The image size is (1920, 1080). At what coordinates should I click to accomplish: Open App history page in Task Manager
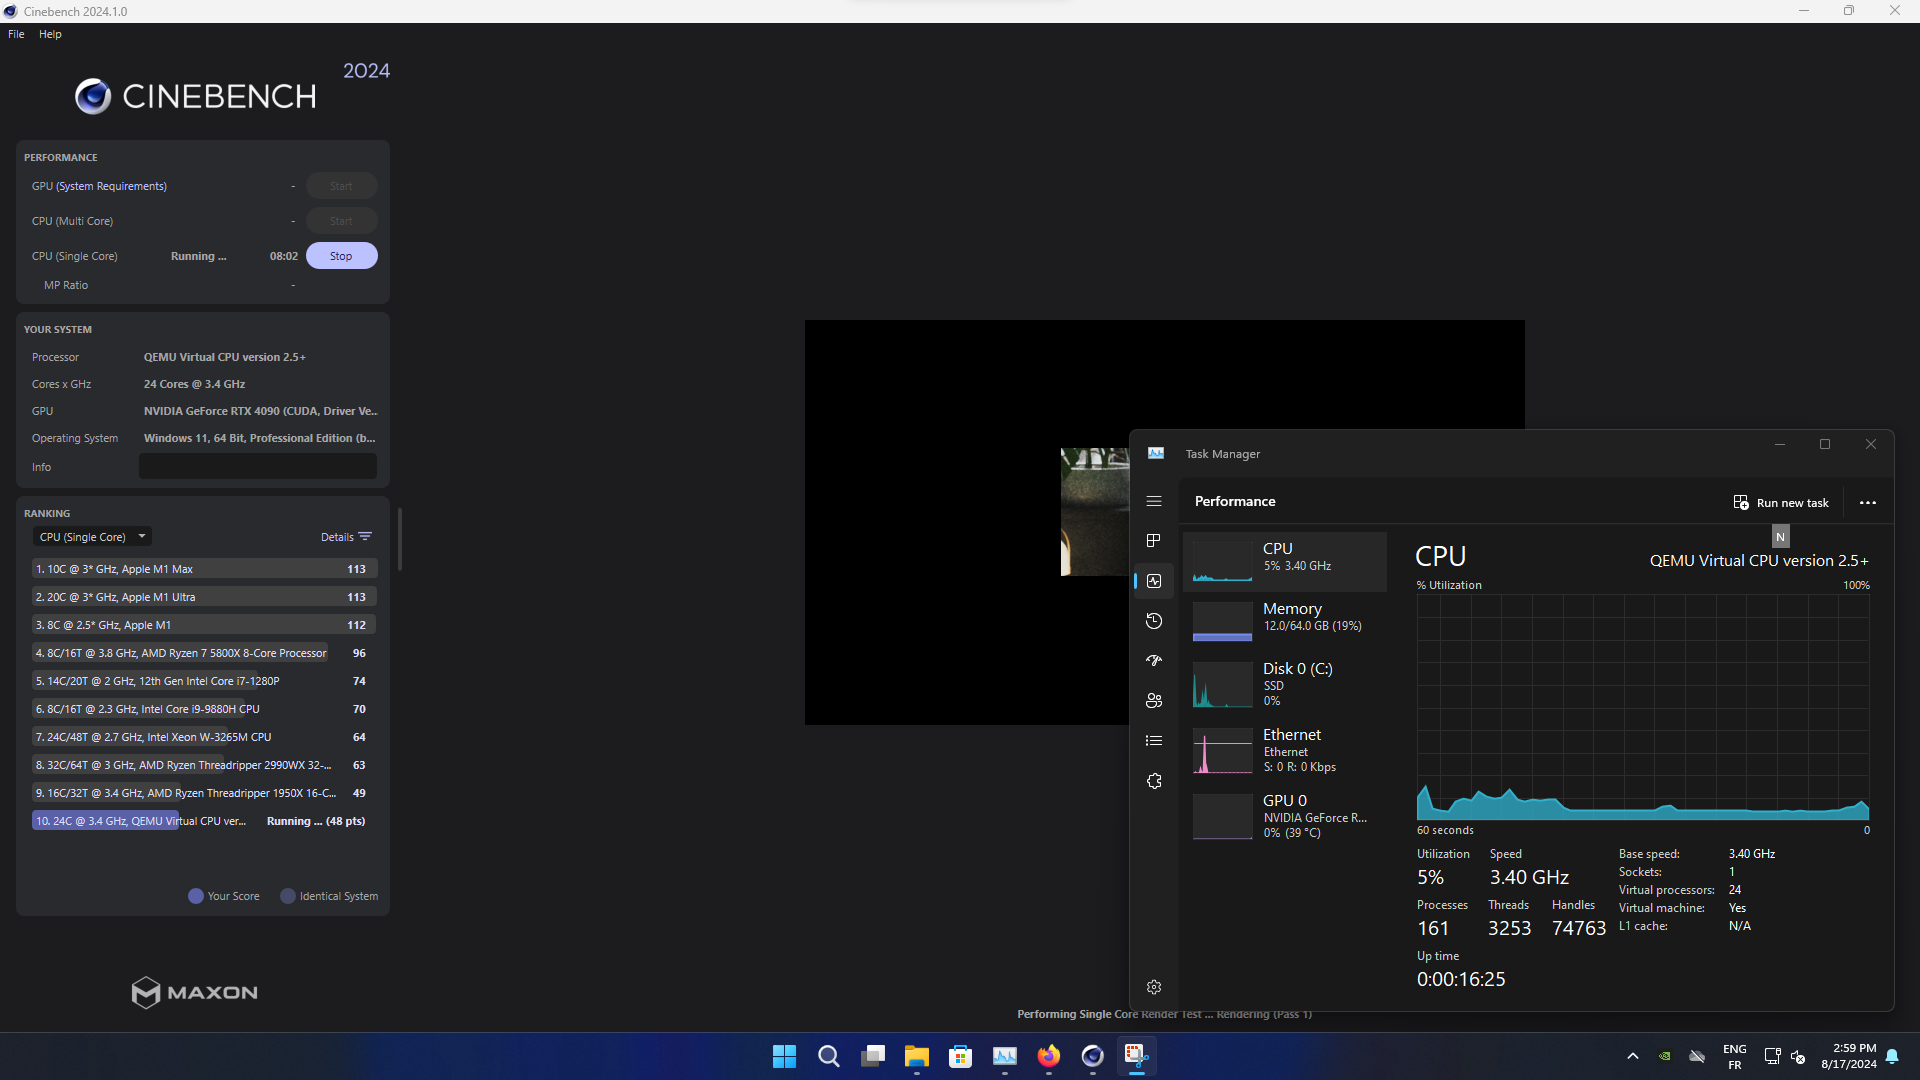click(1154, 621)
